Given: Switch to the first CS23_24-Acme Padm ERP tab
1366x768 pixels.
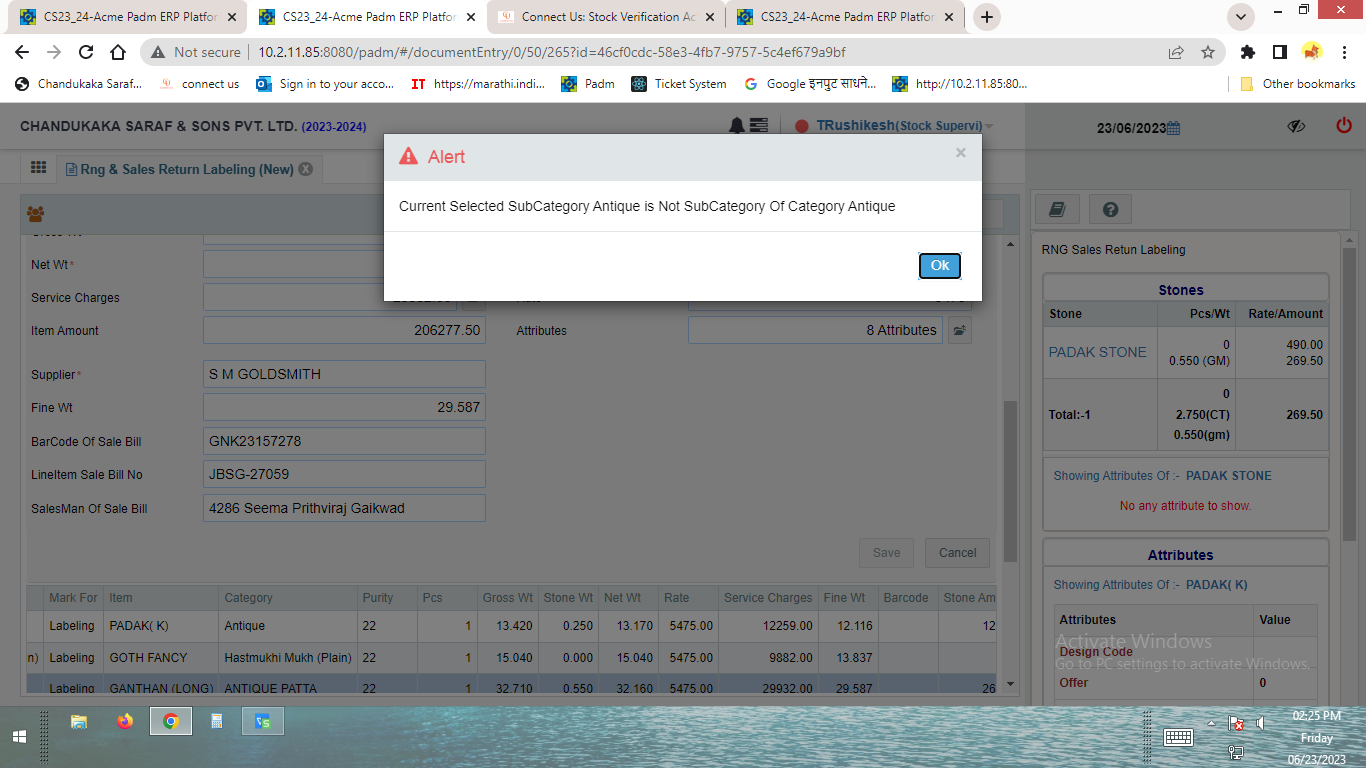Looking at the screenshot, I should (129, 17).
